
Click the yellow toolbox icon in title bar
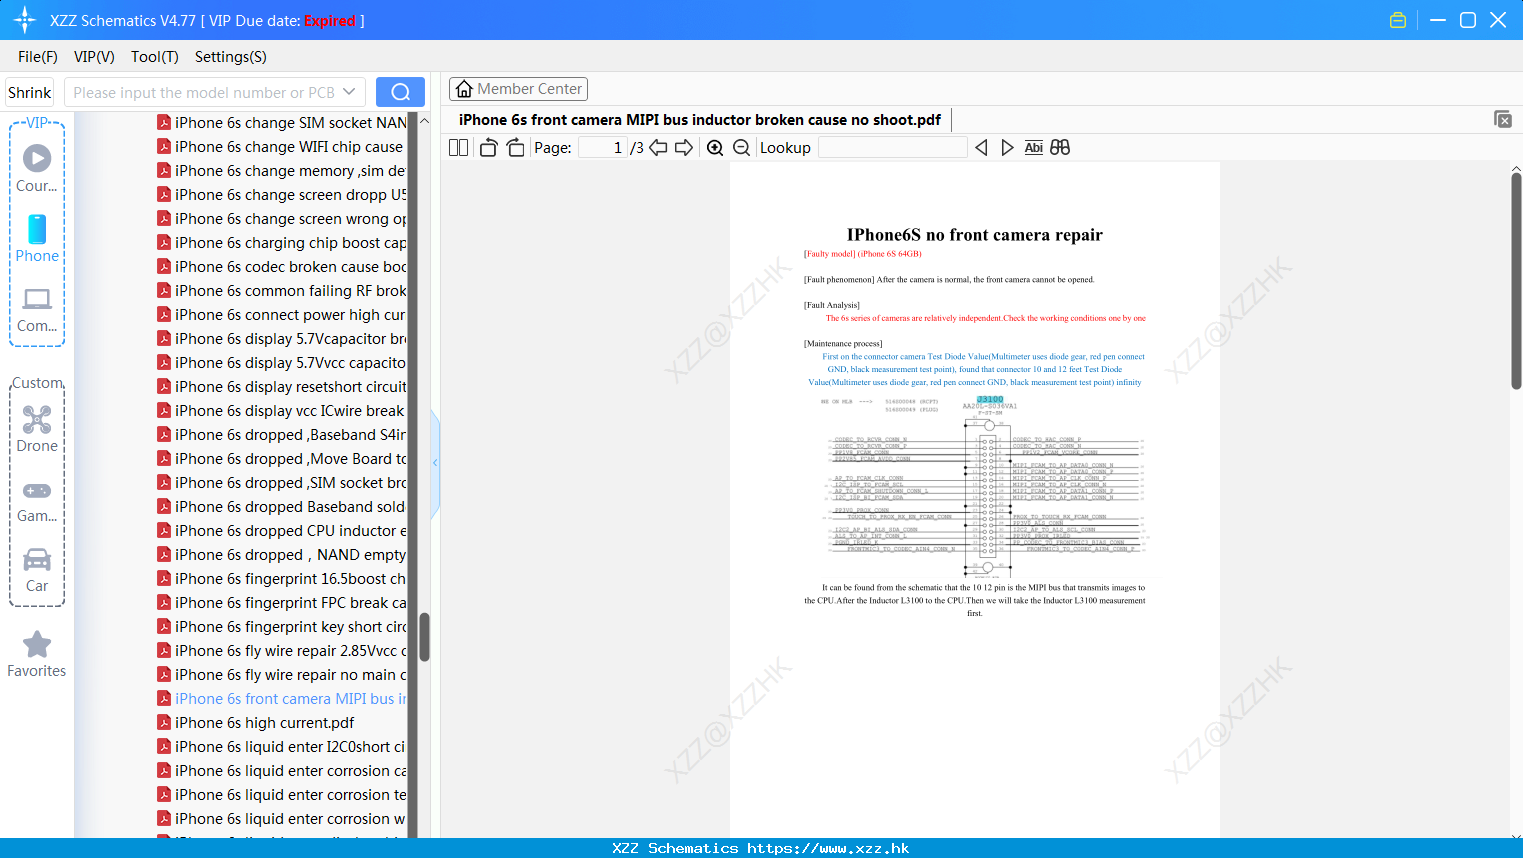coord(1398,20)
